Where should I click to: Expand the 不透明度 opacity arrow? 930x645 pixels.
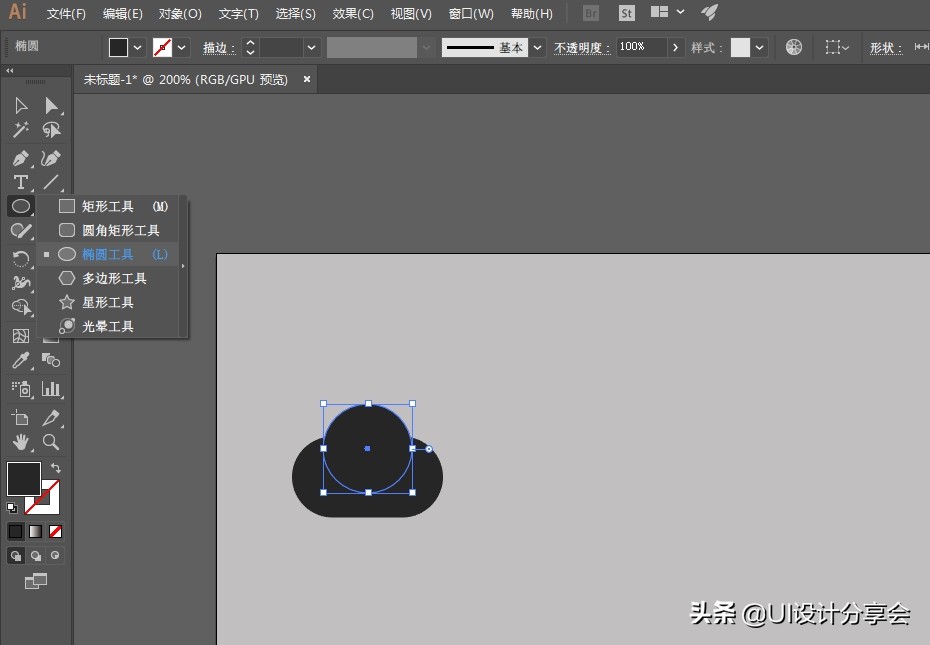676,47
